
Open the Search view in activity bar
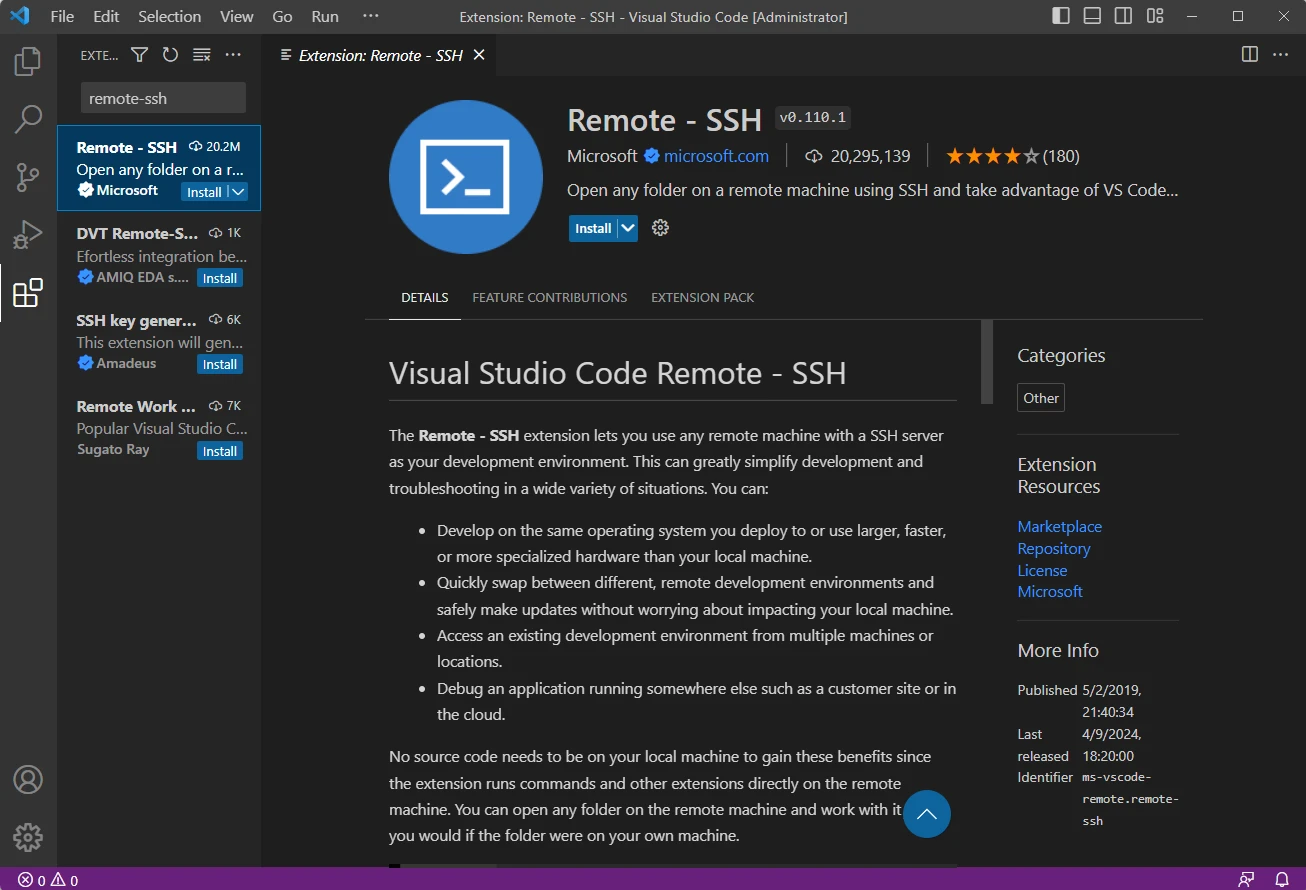(28, 119)
